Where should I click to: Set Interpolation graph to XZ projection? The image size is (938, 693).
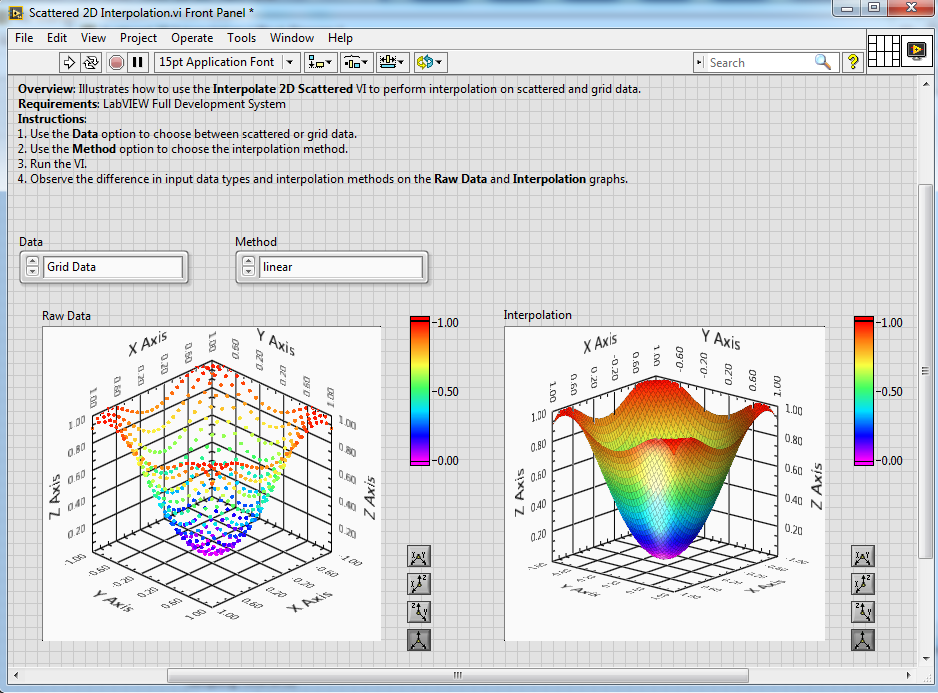coord(863,584)
